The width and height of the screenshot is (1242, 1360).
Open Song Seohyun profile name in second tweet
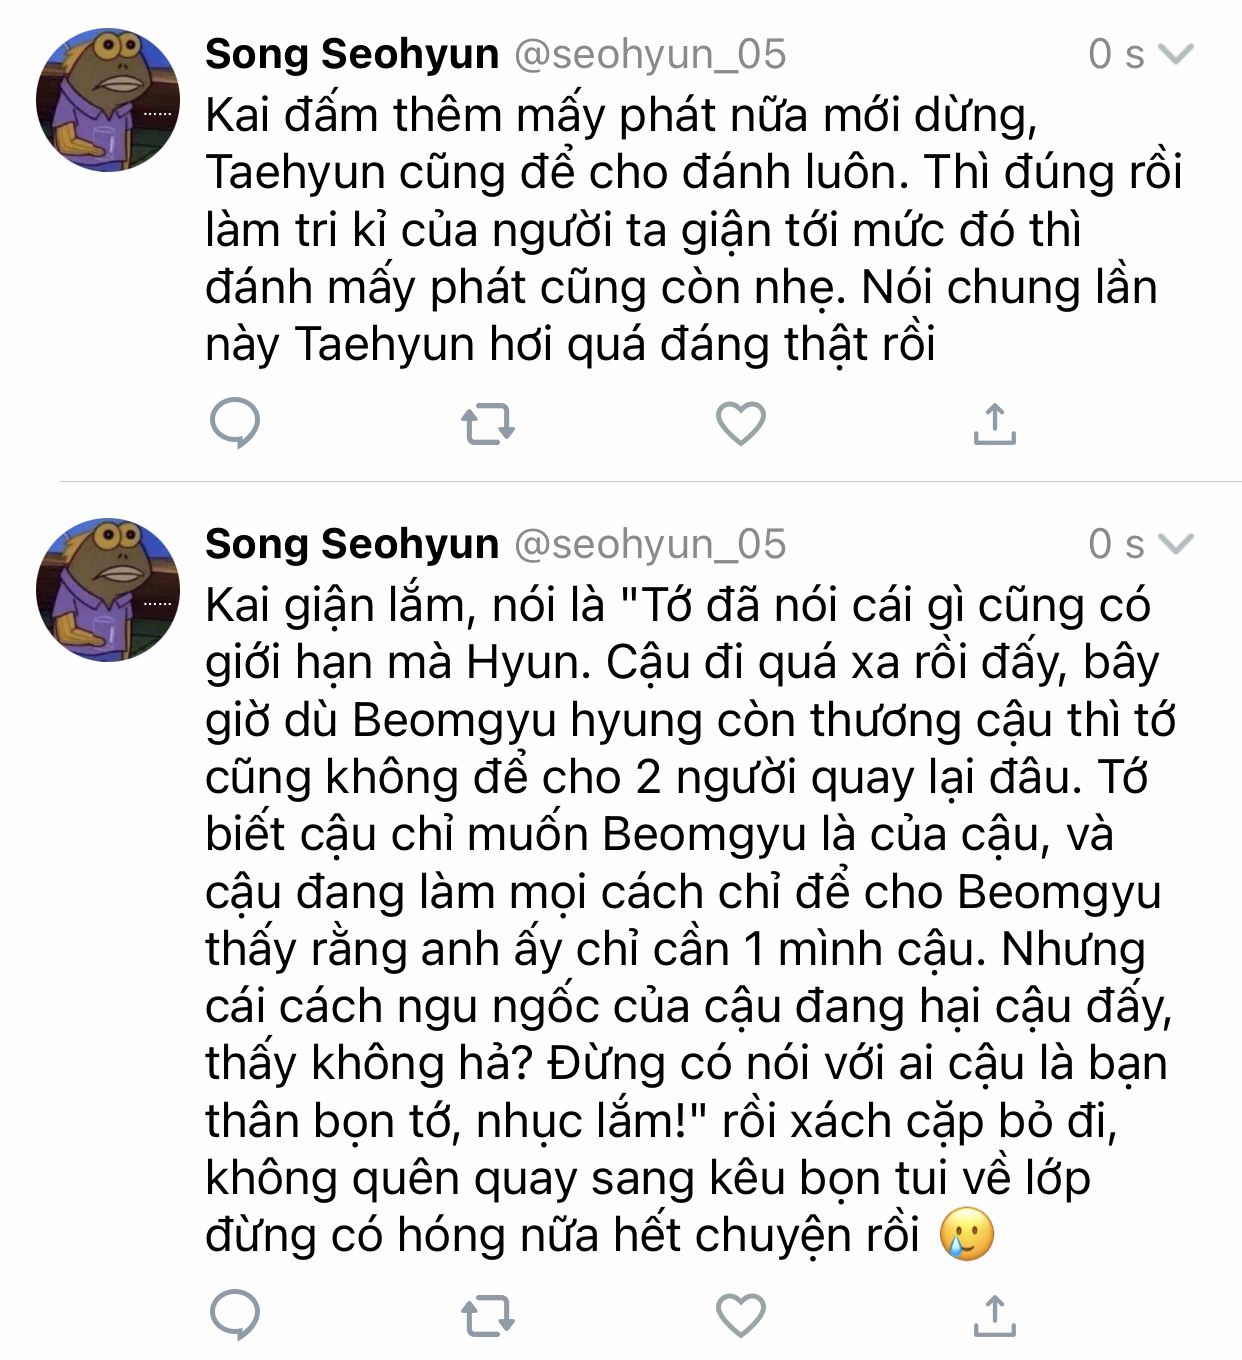(x=352, y=544)
